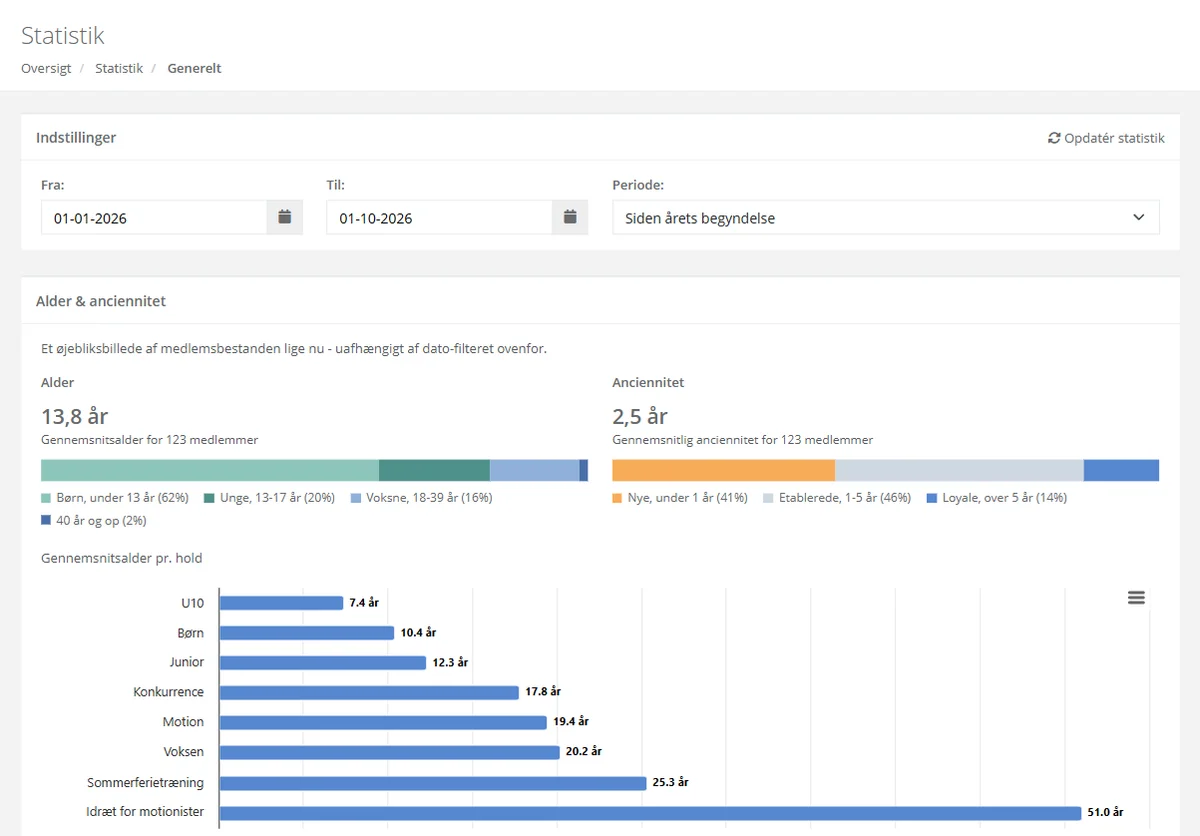Toggle Nye under 1 år legend swatch
1200x836 pixels.
tap(618, 498)
